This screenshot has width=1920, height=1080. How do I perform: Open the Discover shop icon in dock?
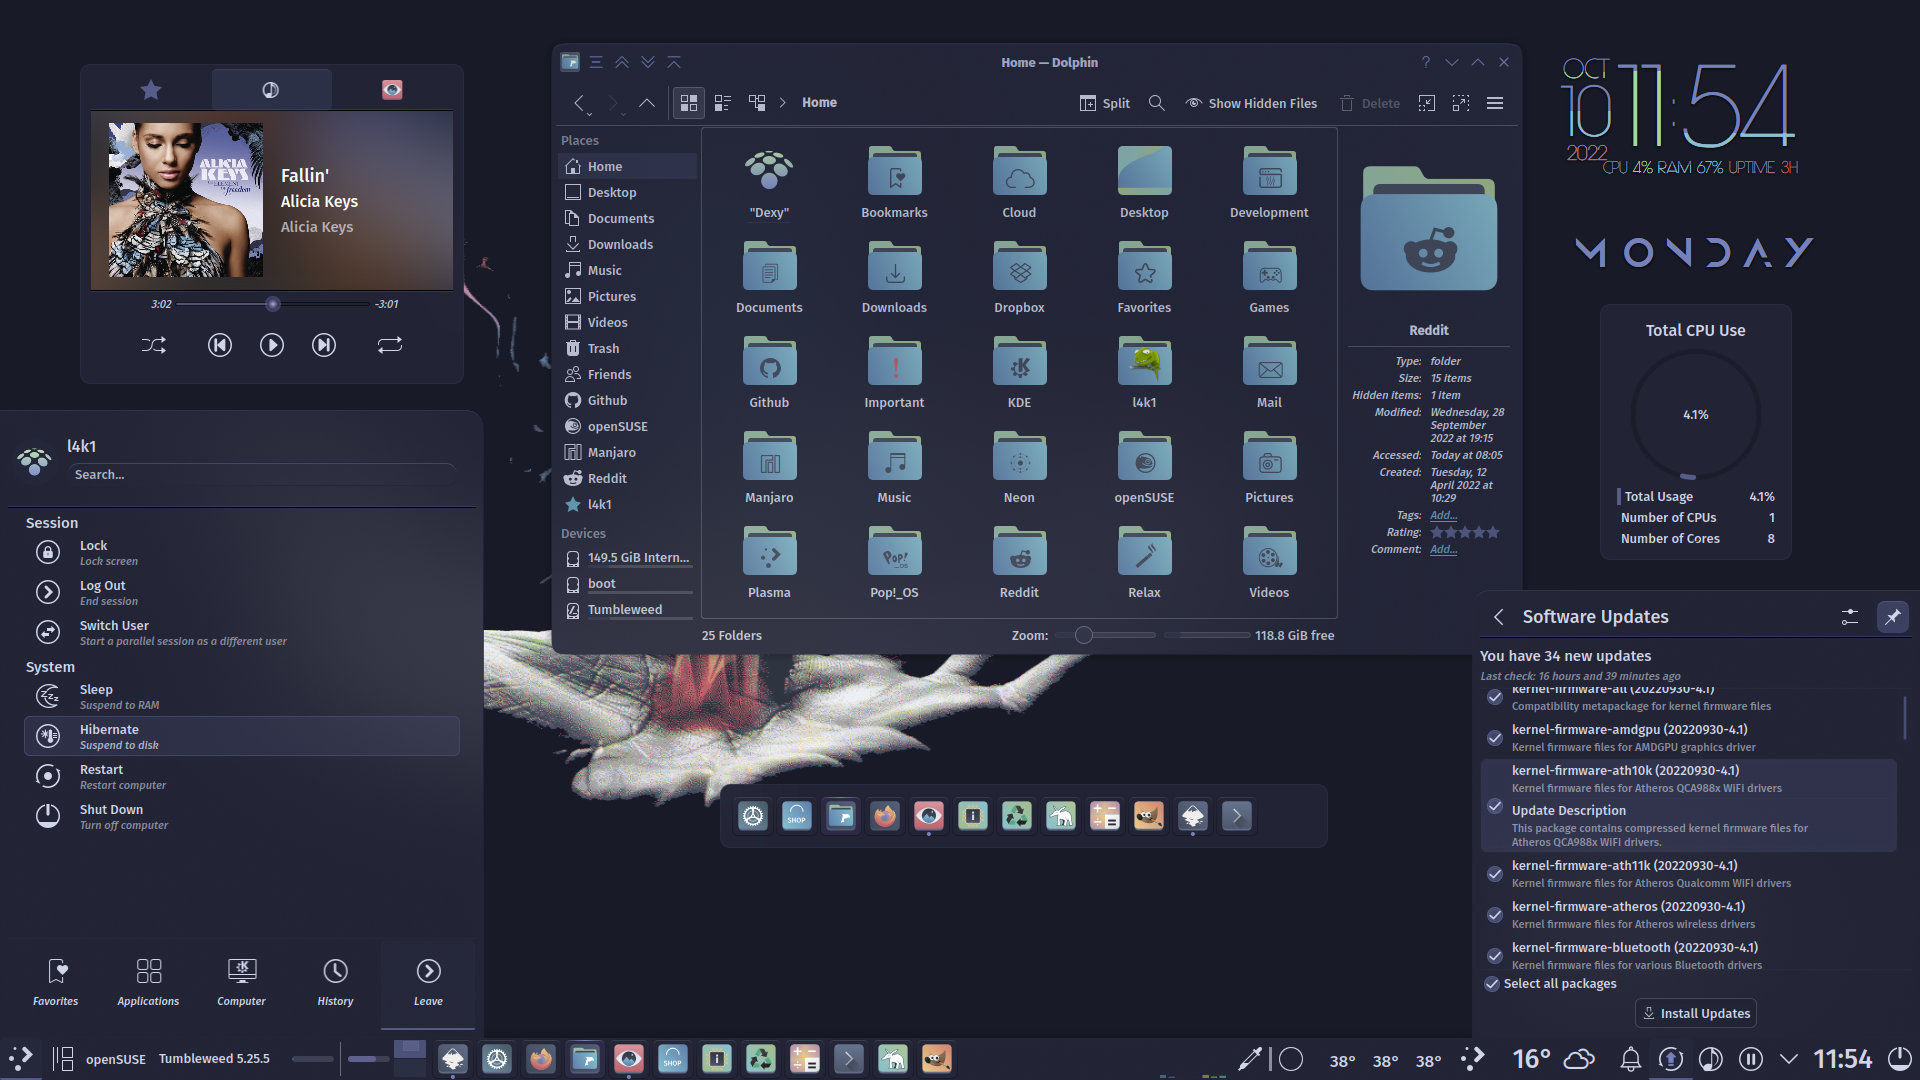pos(797,816)
